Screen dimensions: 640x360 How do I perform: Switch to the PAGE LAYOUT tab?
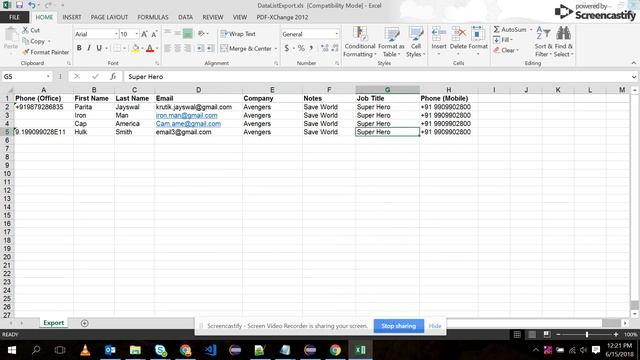[x=109, y=17]
